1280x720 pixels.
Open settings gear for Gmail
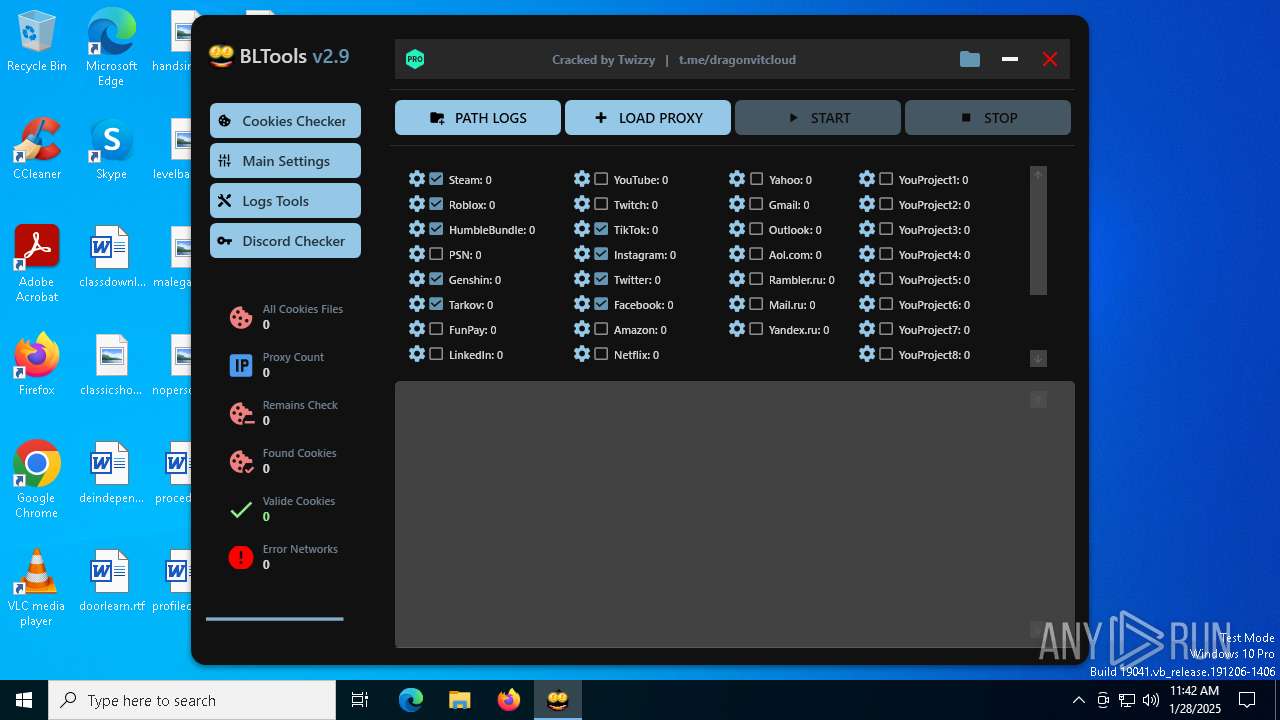[x=737, y=204]
